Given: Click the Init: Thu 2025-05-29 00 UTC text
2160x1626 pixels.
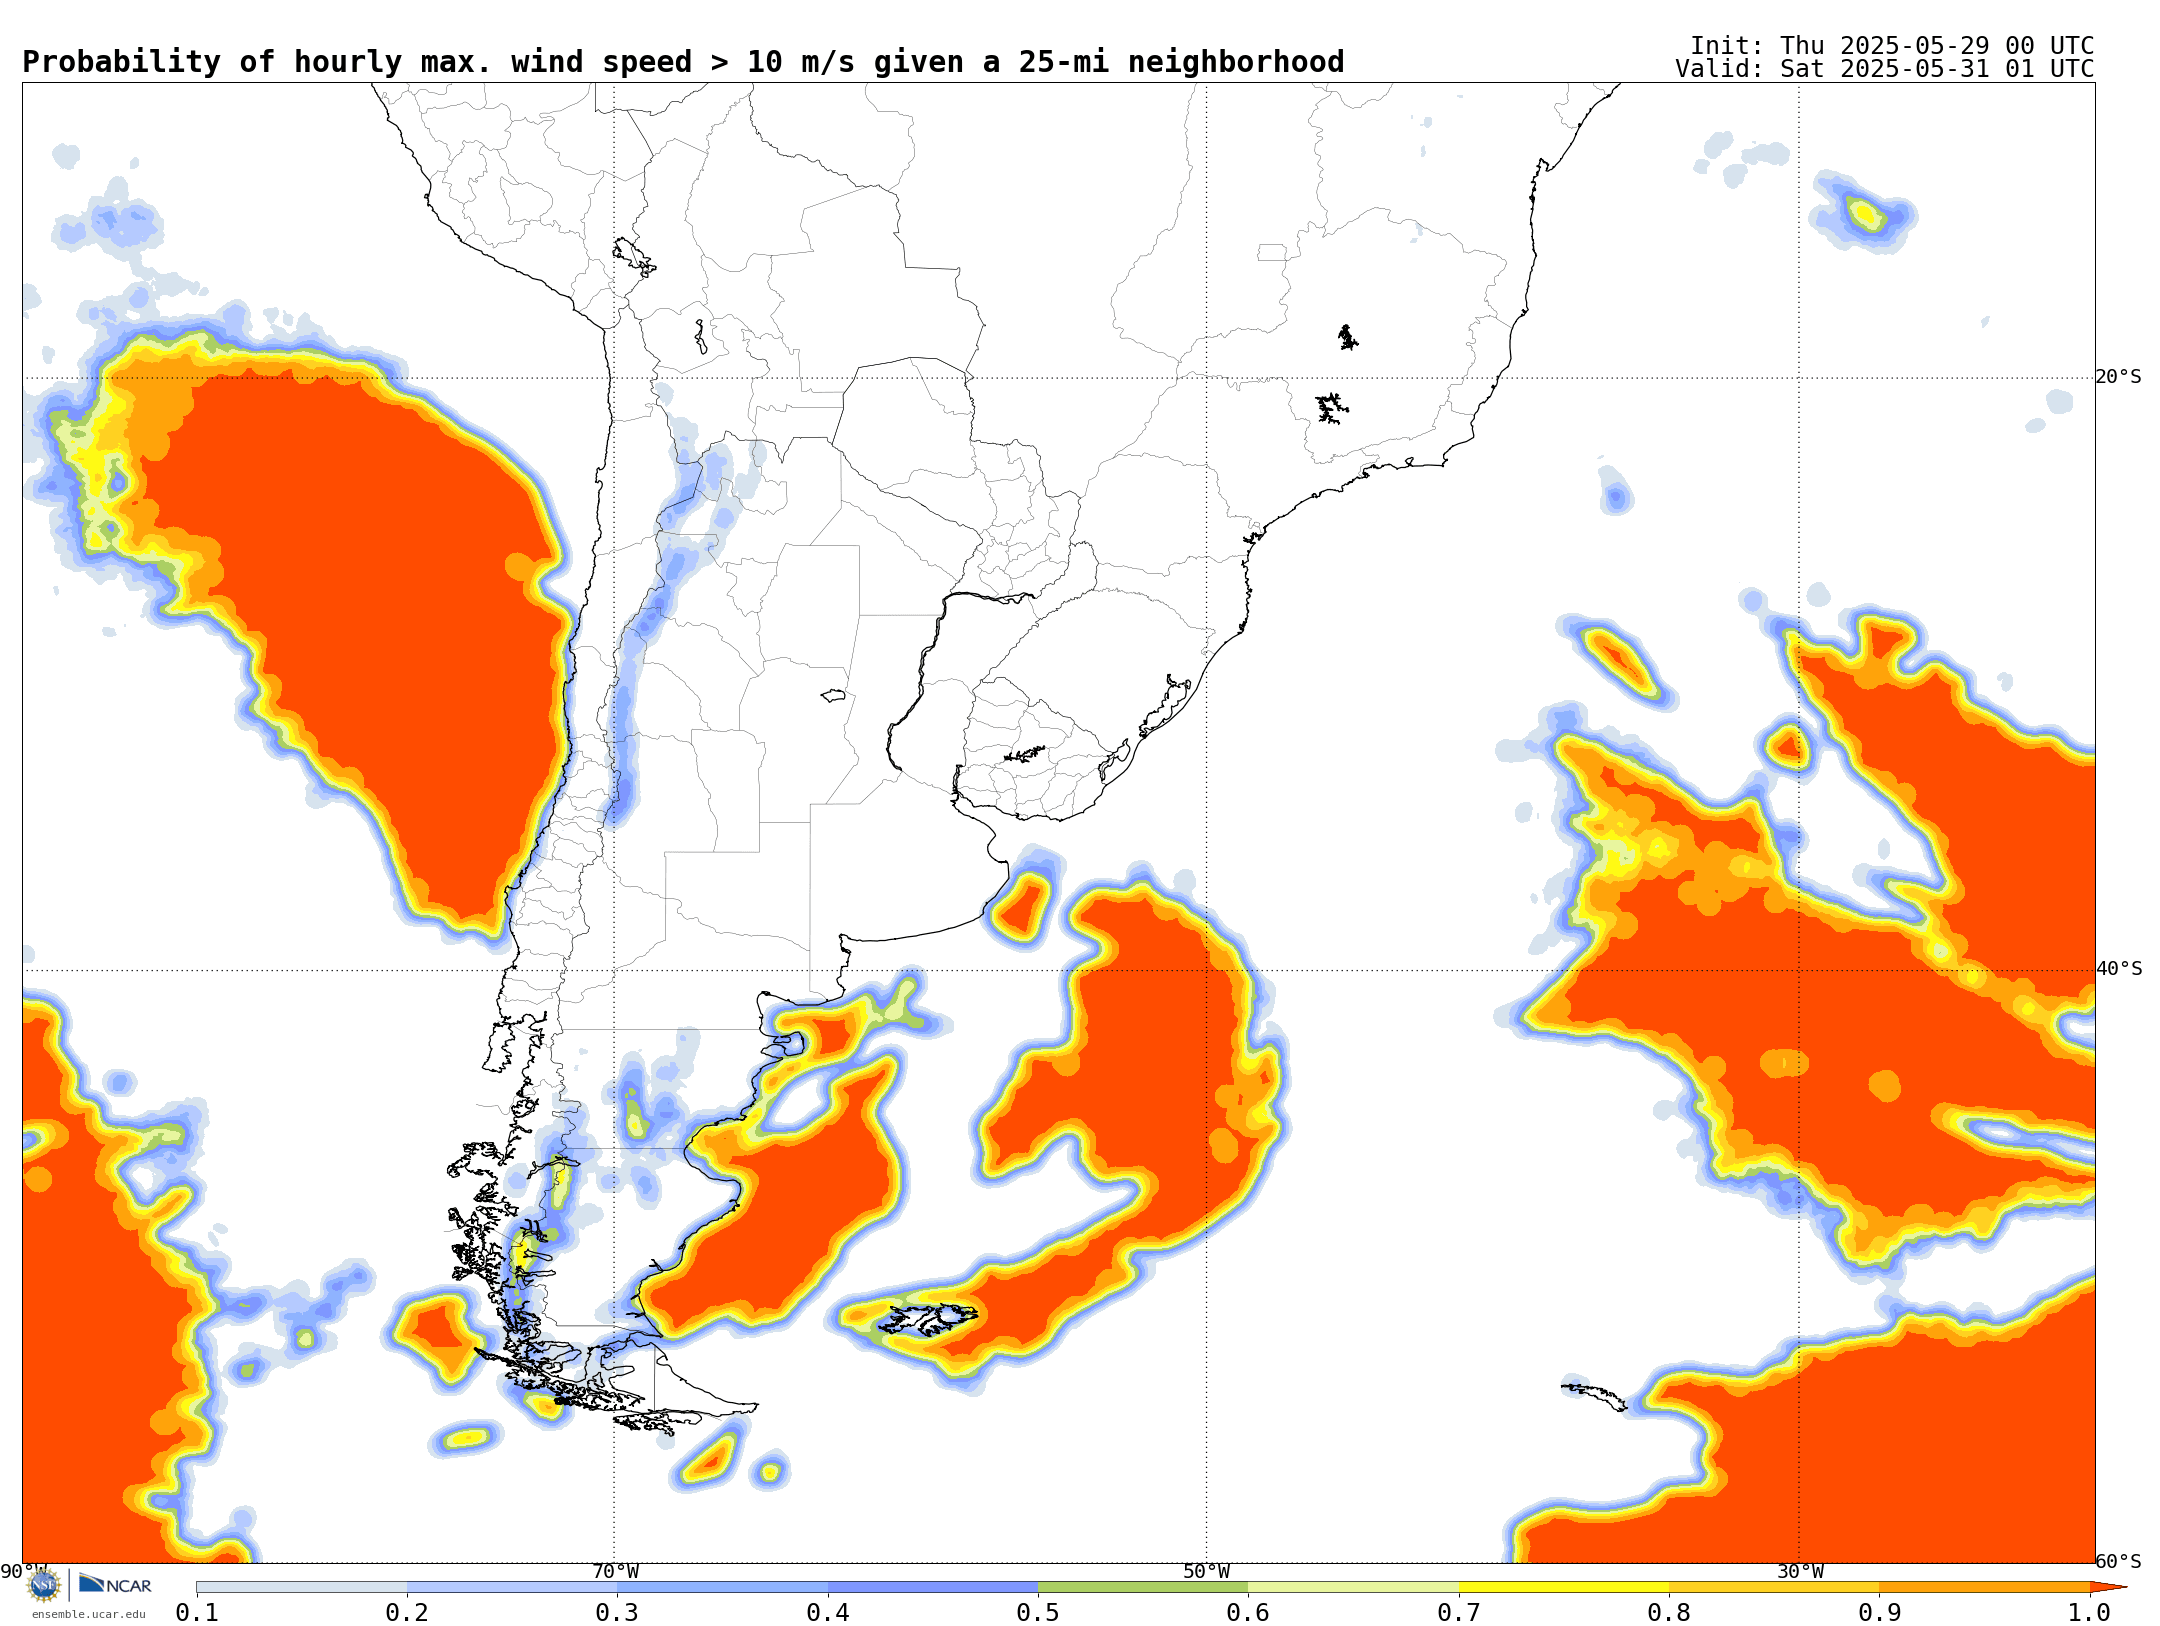Looking at the screenshot, I should (1892, 46).
